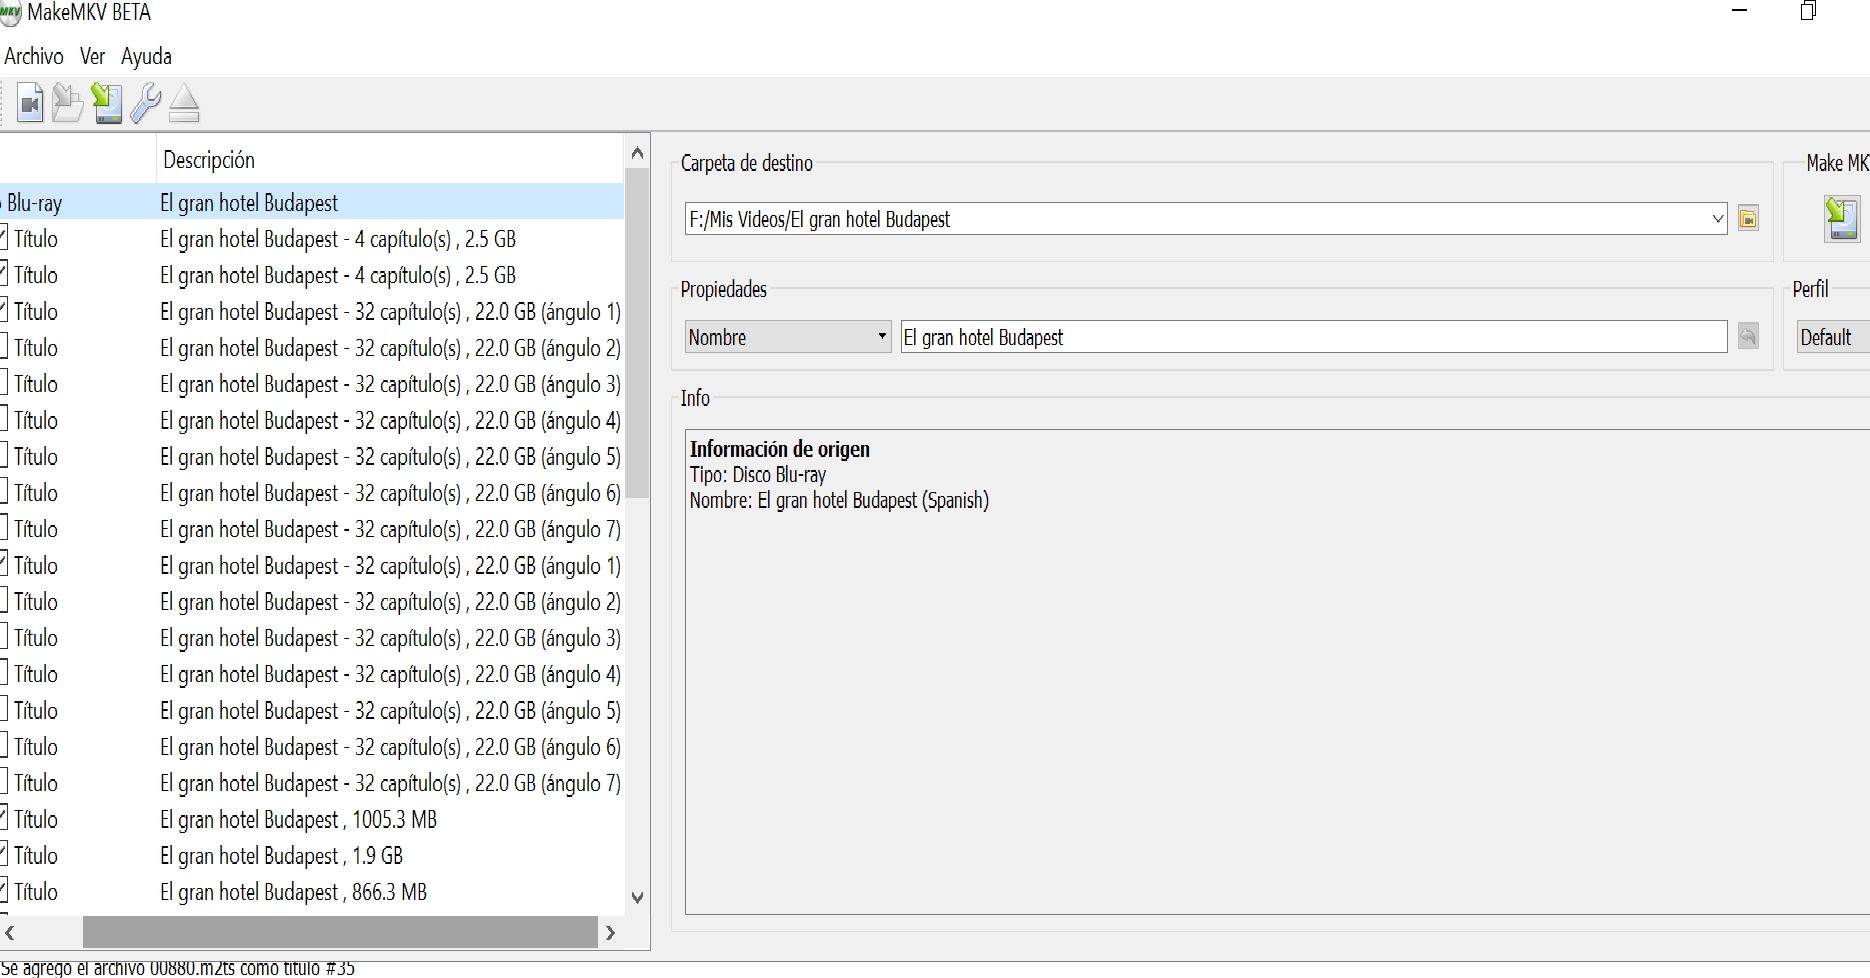Select the title row sized 866.3 MB
1870x978 pixels.
312,891
